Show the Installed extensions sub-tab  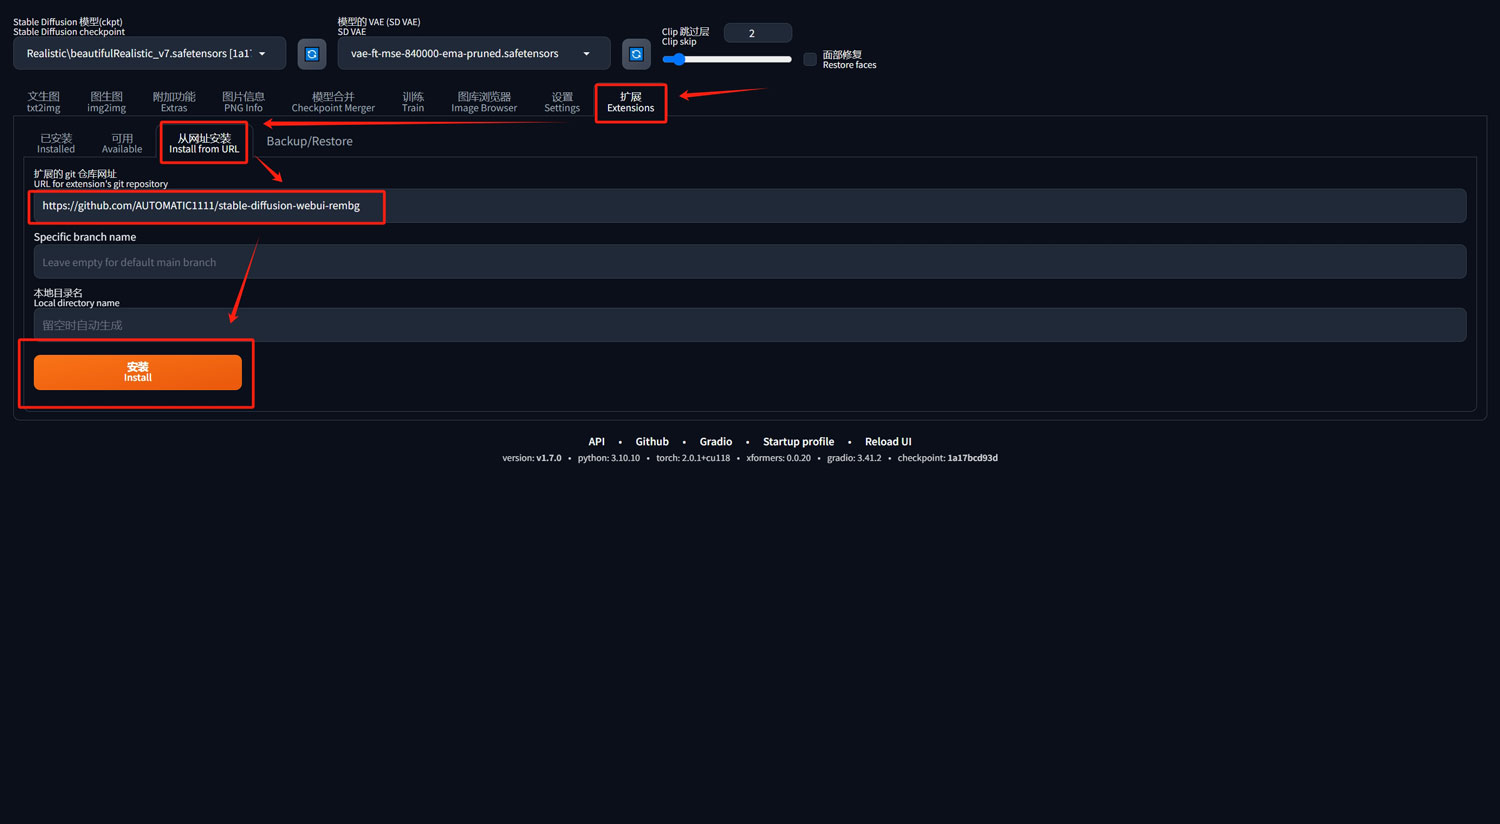pos(56,143)
